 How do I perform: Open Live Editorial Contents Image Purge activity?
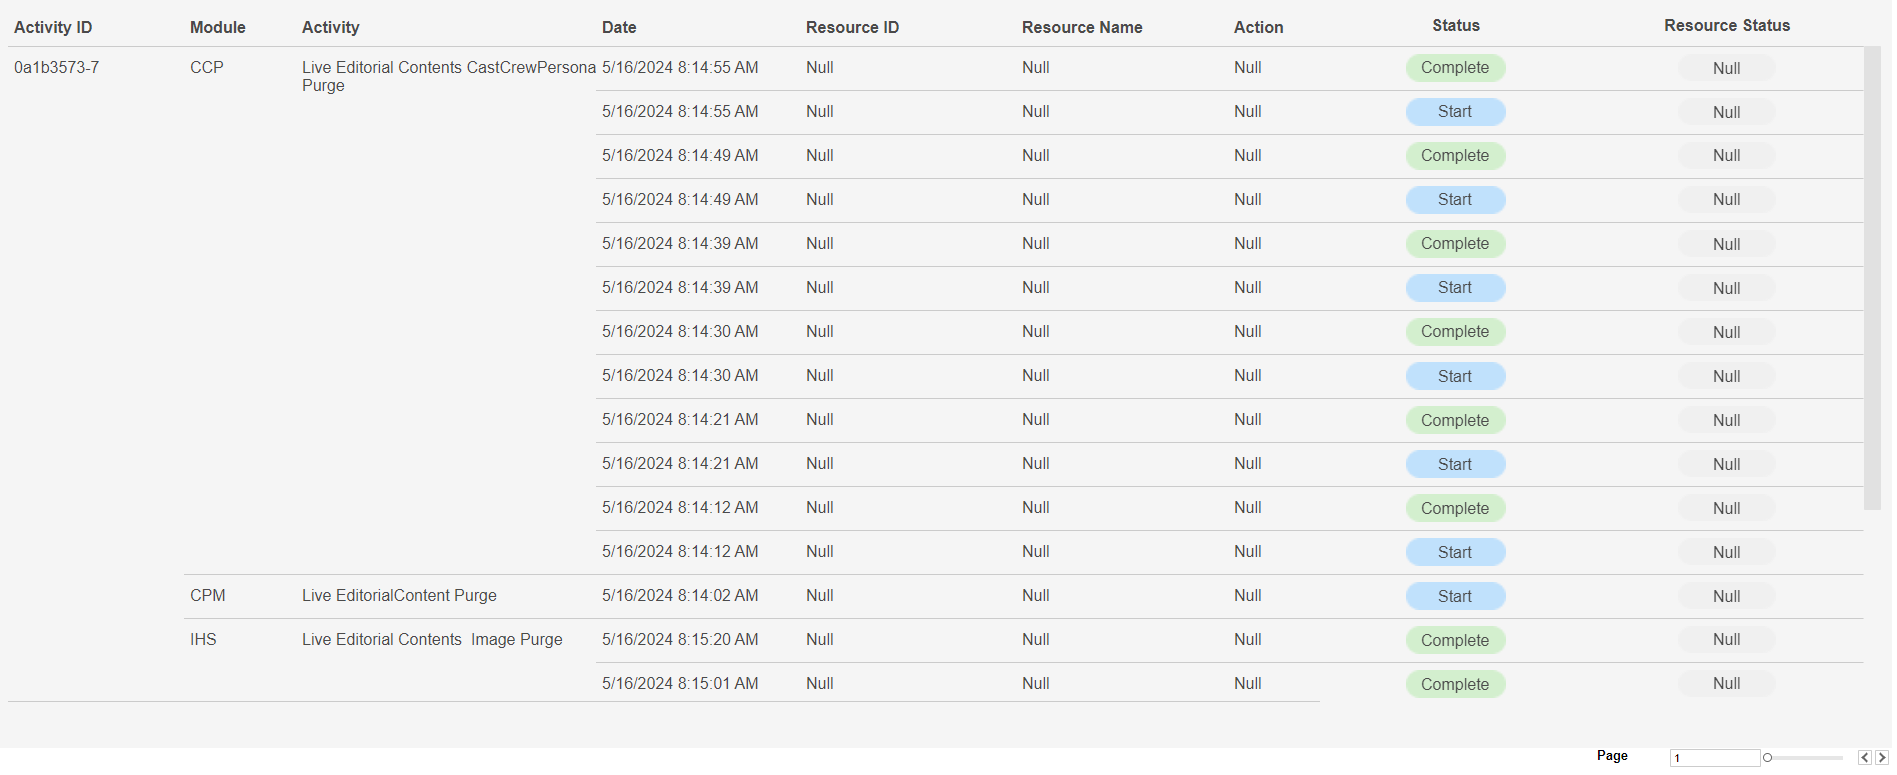432,640
